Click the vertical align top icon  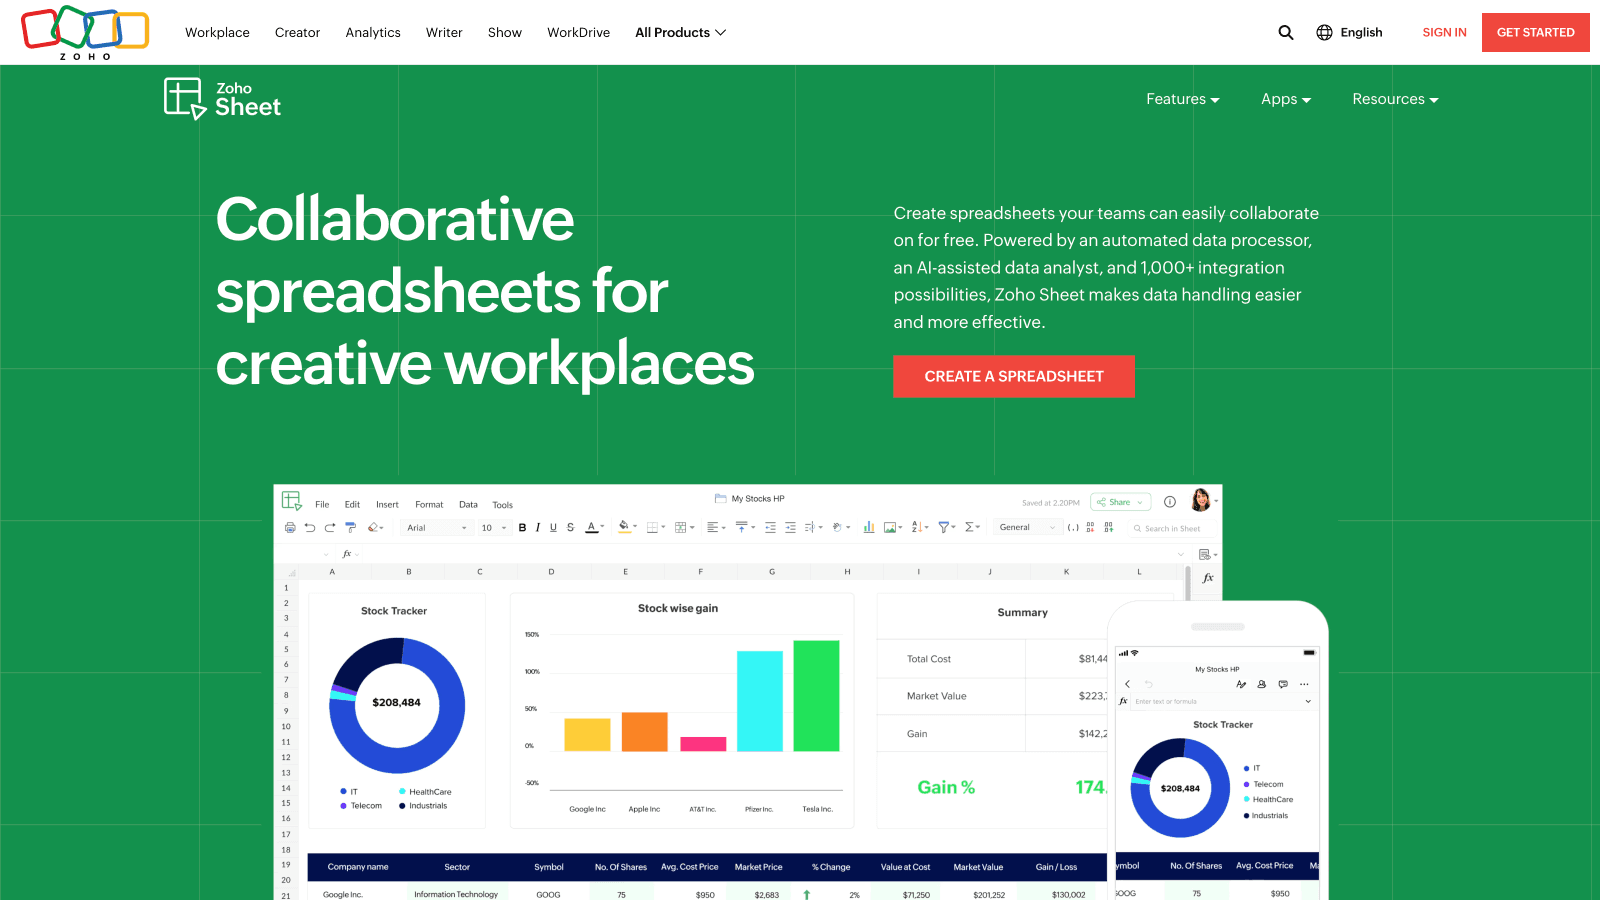pyautogui.click(x=741, y=526)
